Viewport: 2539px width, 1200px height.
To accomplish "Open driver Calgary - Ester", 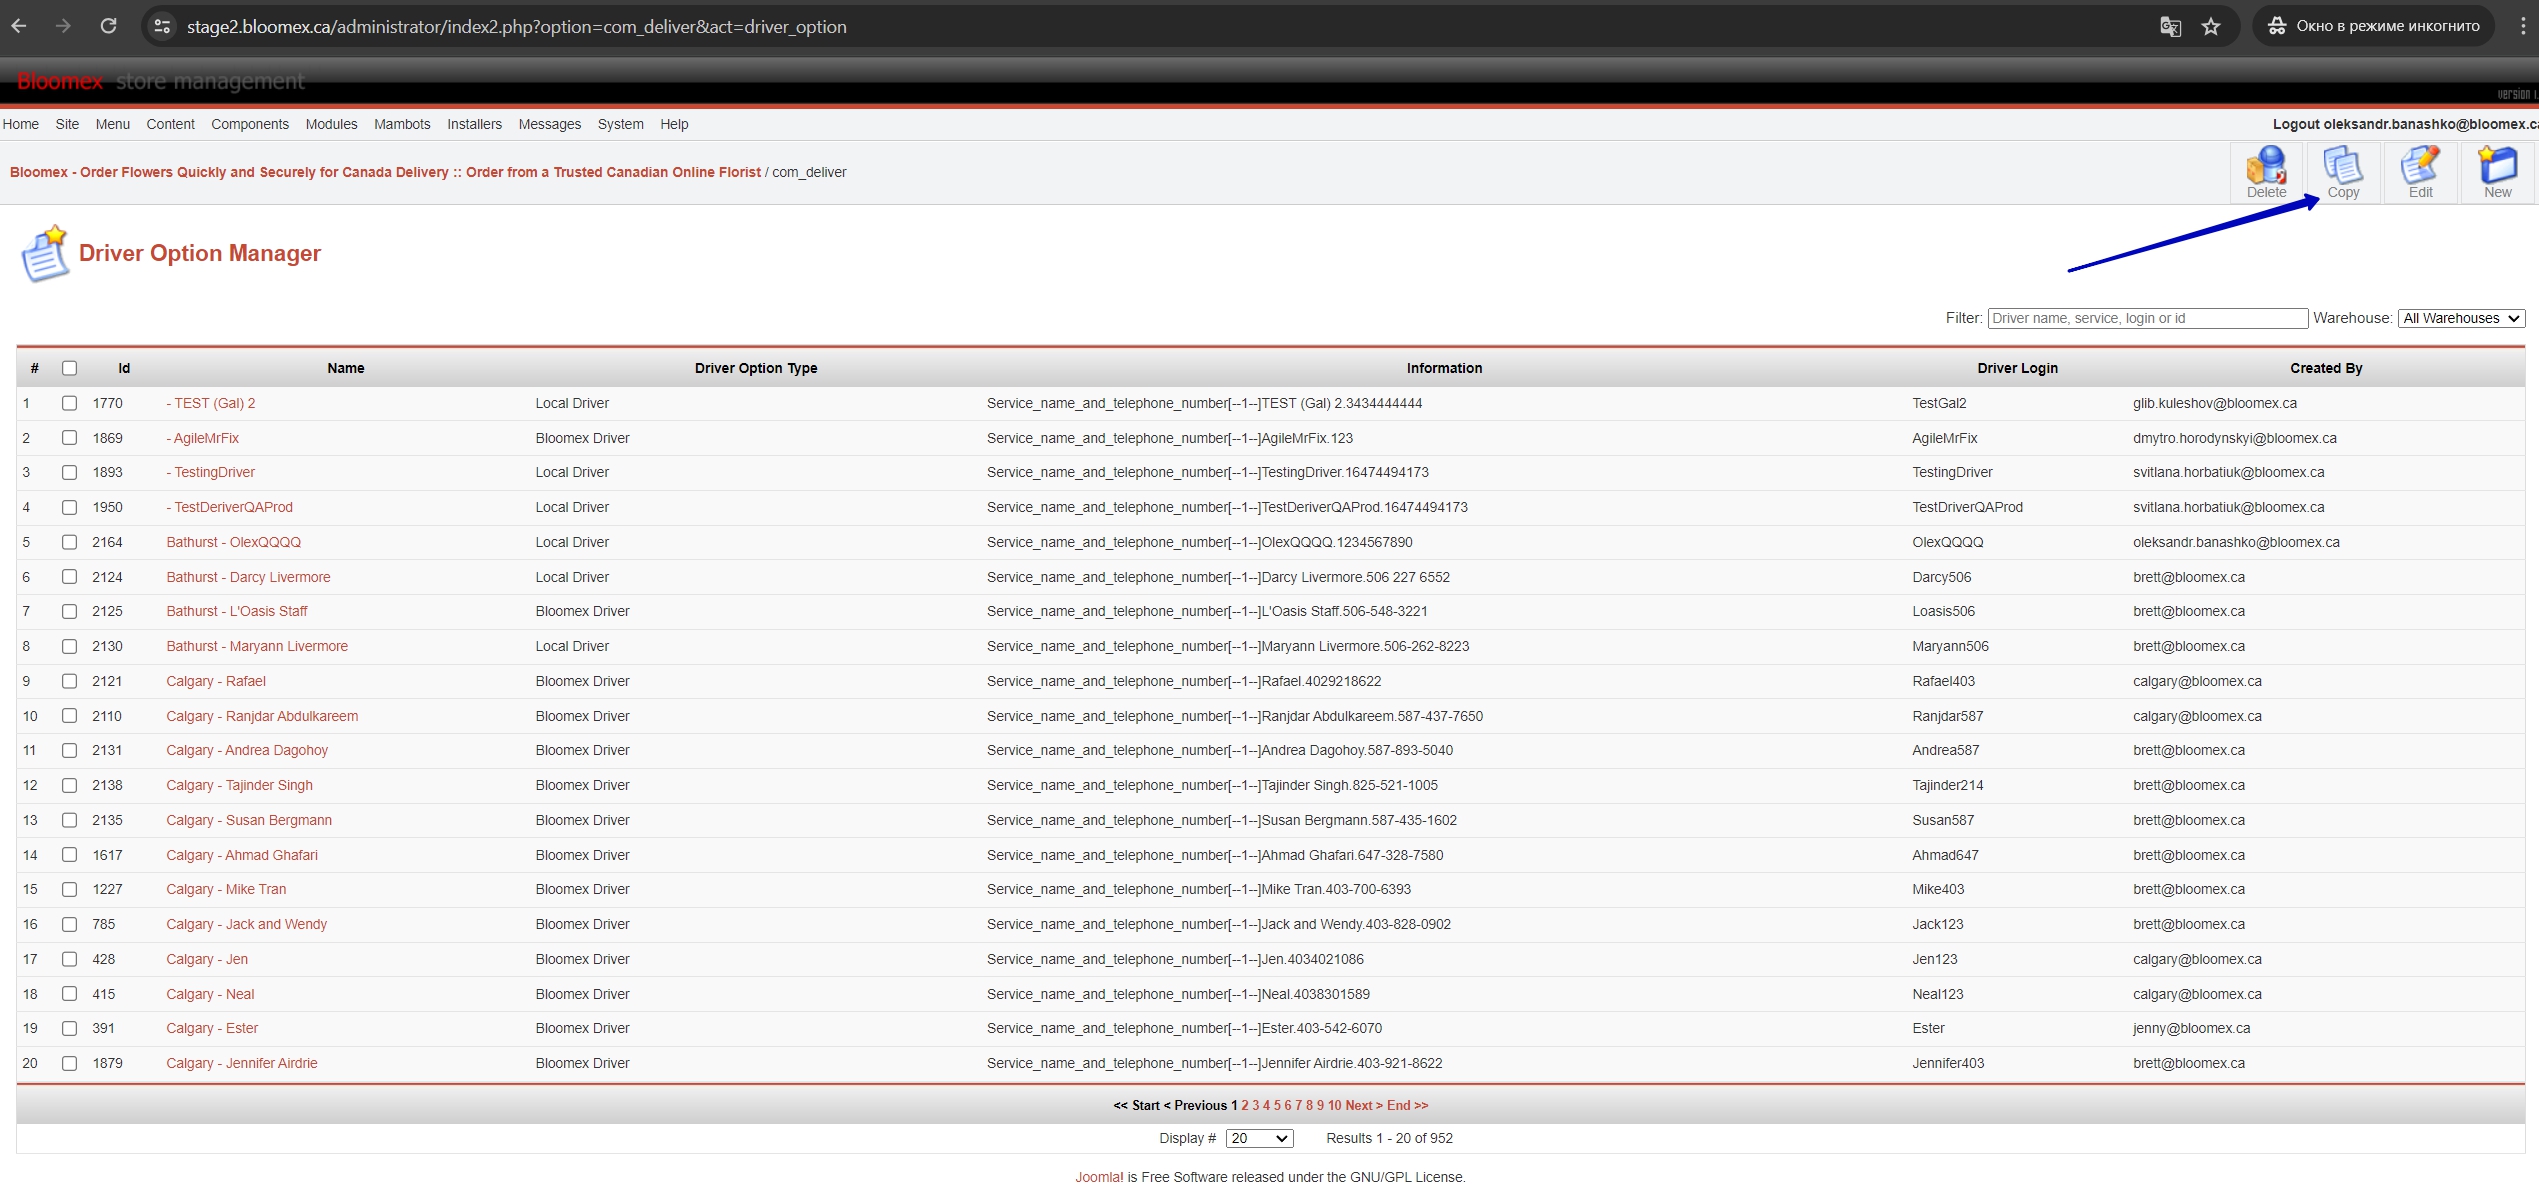I will pos(212,1028).
